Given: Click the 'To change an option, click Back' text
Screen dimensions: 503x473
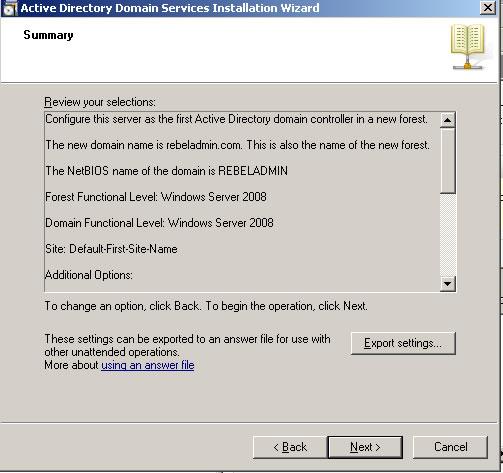Looking at the screenshot, I should pos(206,306).
